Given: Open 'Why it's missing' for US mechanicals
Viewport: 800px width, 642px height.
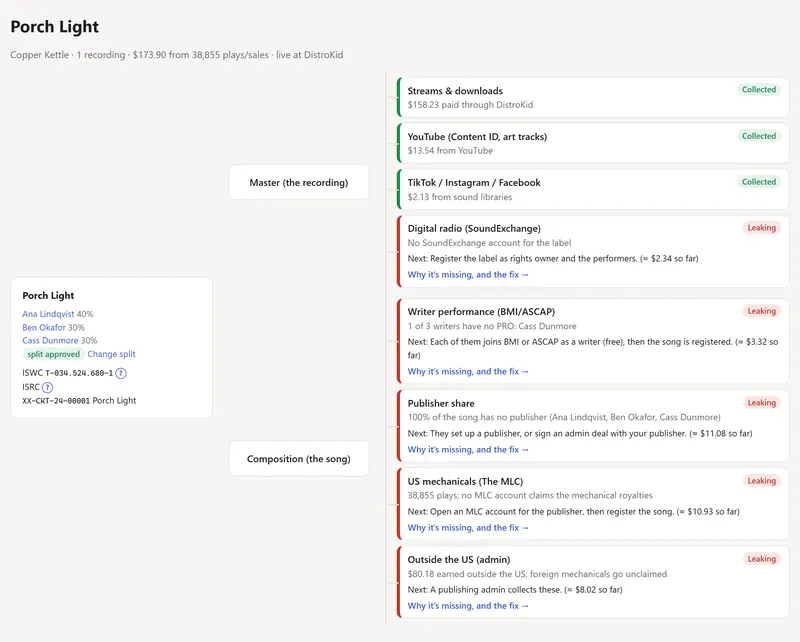Looking at the screenshot, I should 468,528.
